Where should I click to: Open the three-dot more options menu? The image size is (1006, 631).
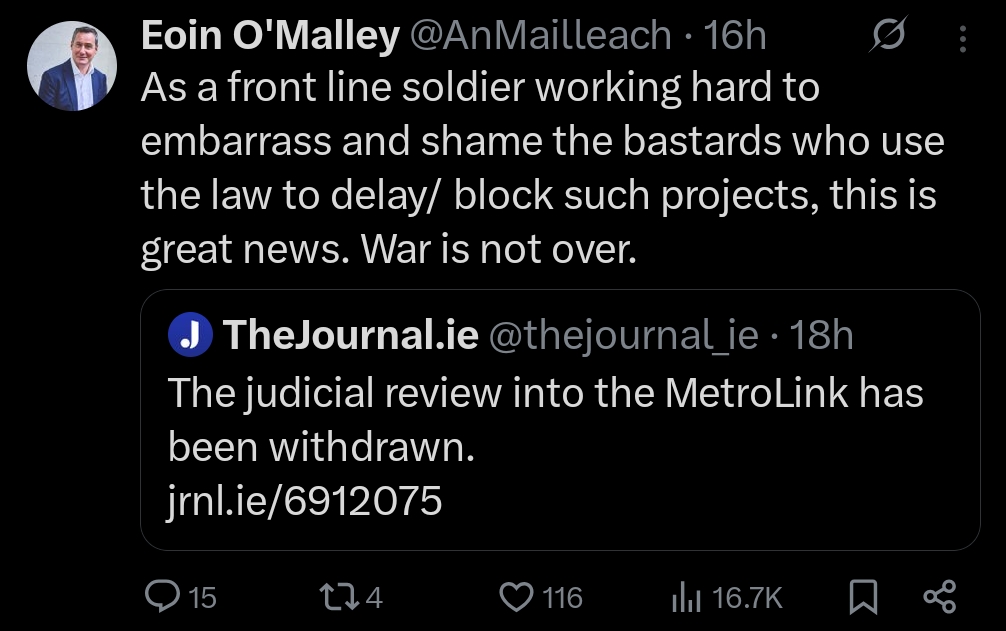[962, 39]
